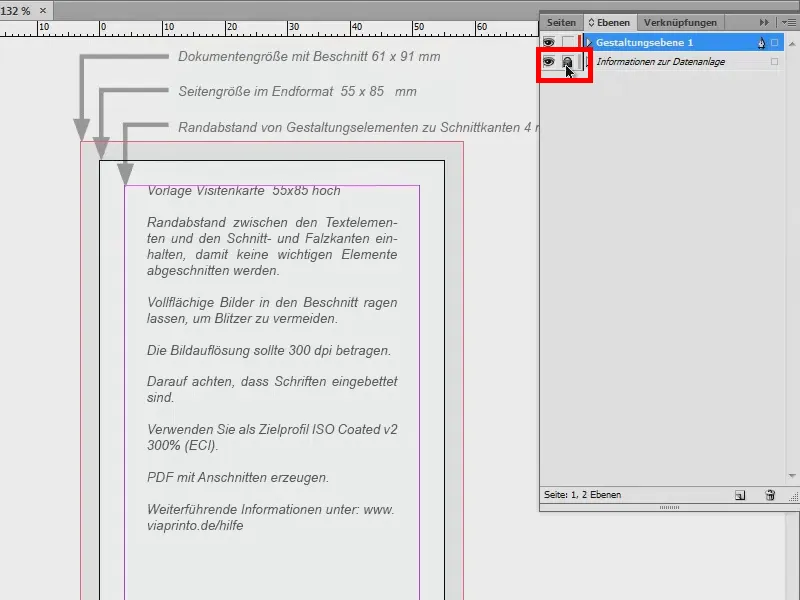800x600 pixels.
Task: Expand the Informationen zur Datenanlage layer
Action: [x=589, y=62]
